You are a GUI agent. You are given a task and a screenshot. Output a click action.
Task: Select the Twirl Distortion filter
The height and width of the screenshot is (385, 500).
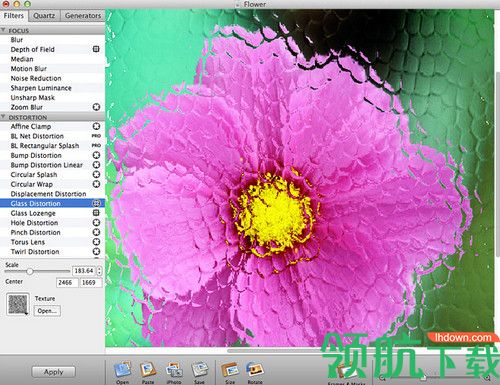point(52,252)
